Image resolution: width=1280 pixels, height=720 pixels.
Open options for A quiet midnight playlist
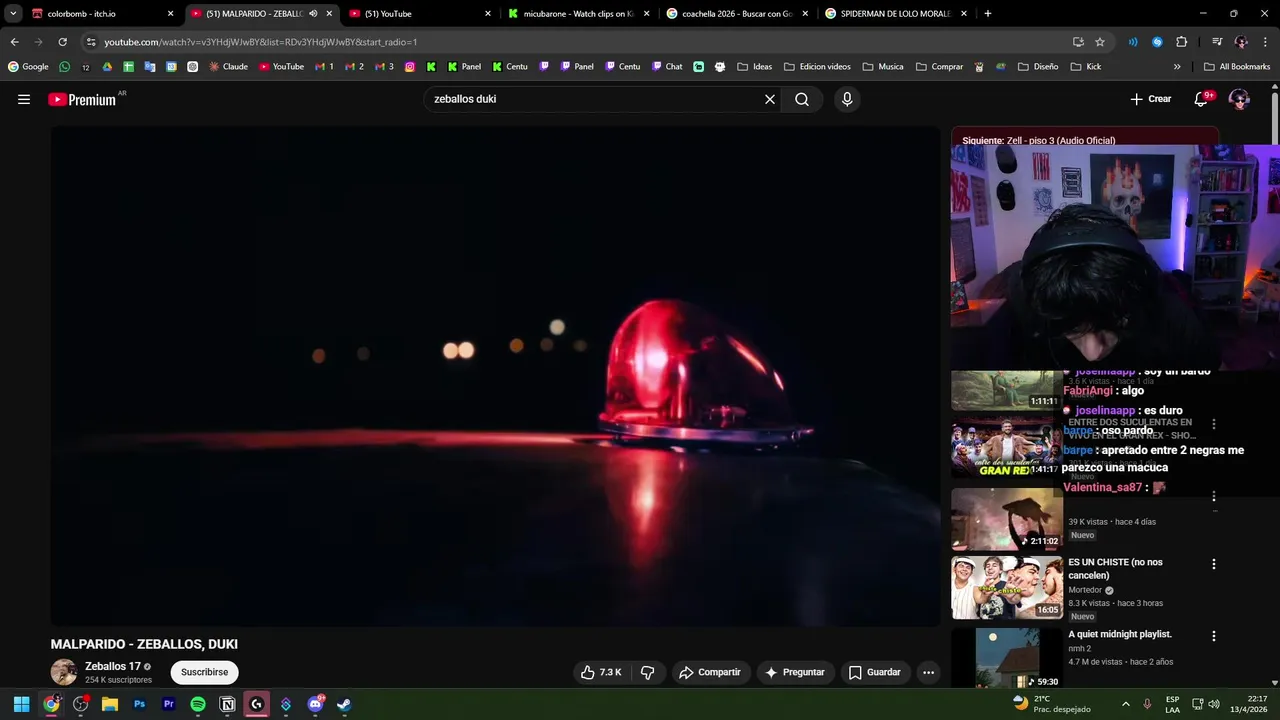pyautogui.click(x=1214, y=636)
